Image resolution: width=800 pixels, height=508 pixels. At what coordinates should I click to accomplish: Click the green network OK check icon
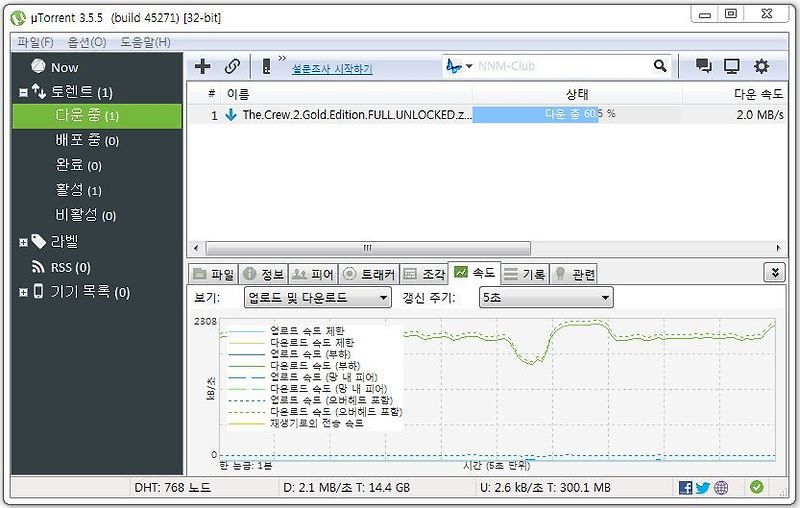tap(757, 487)
